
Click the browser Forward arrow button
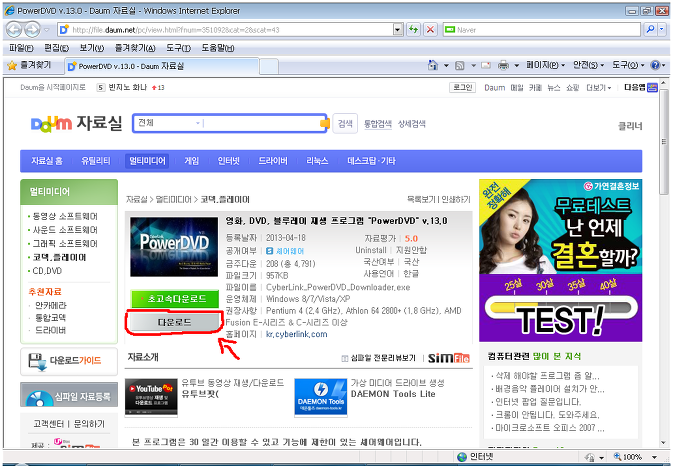click(32, 30)
